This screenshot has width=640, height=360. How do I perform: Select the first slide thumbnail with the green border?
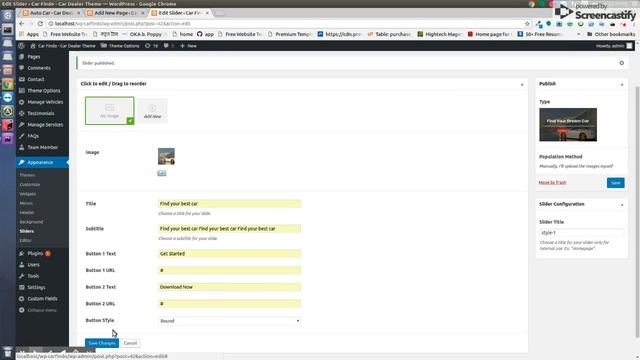[x=109, y=111]
